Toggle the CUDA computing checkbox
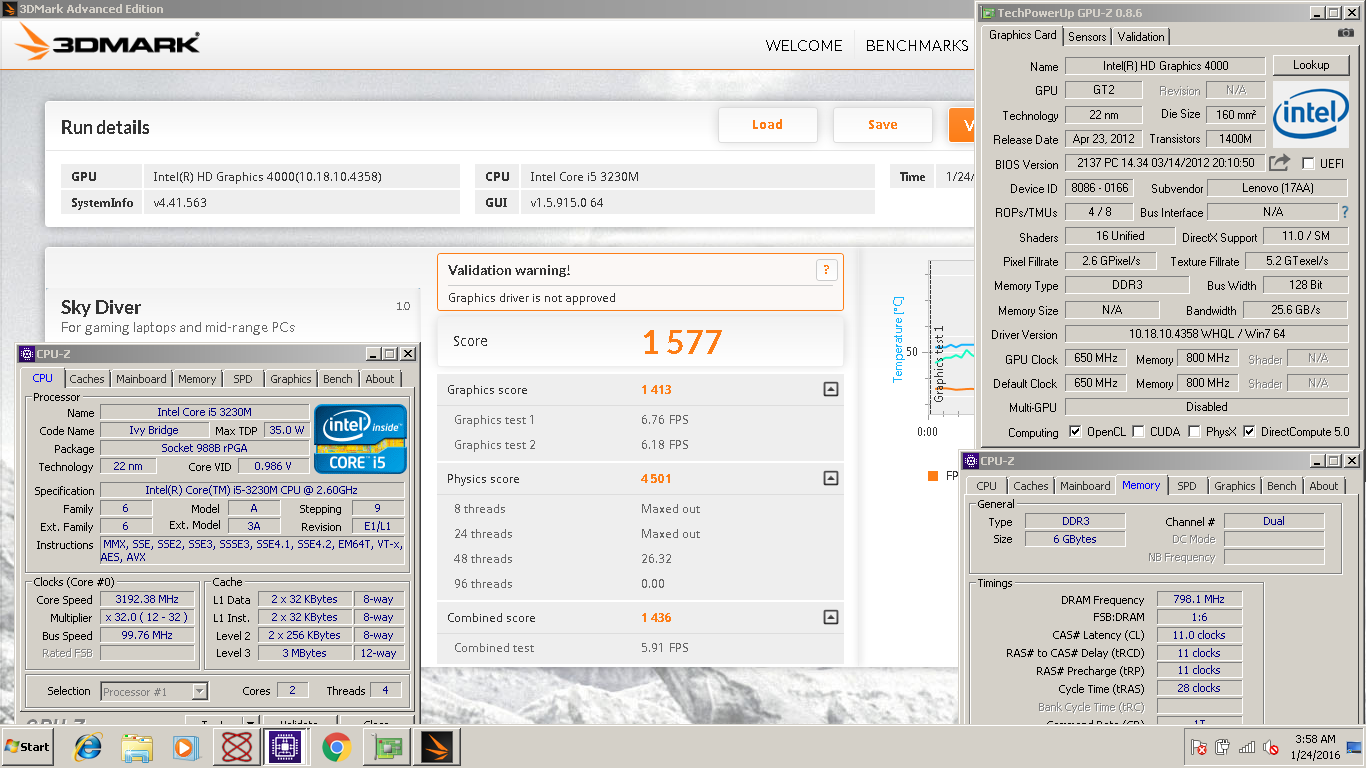 [x=1139, y=432]
